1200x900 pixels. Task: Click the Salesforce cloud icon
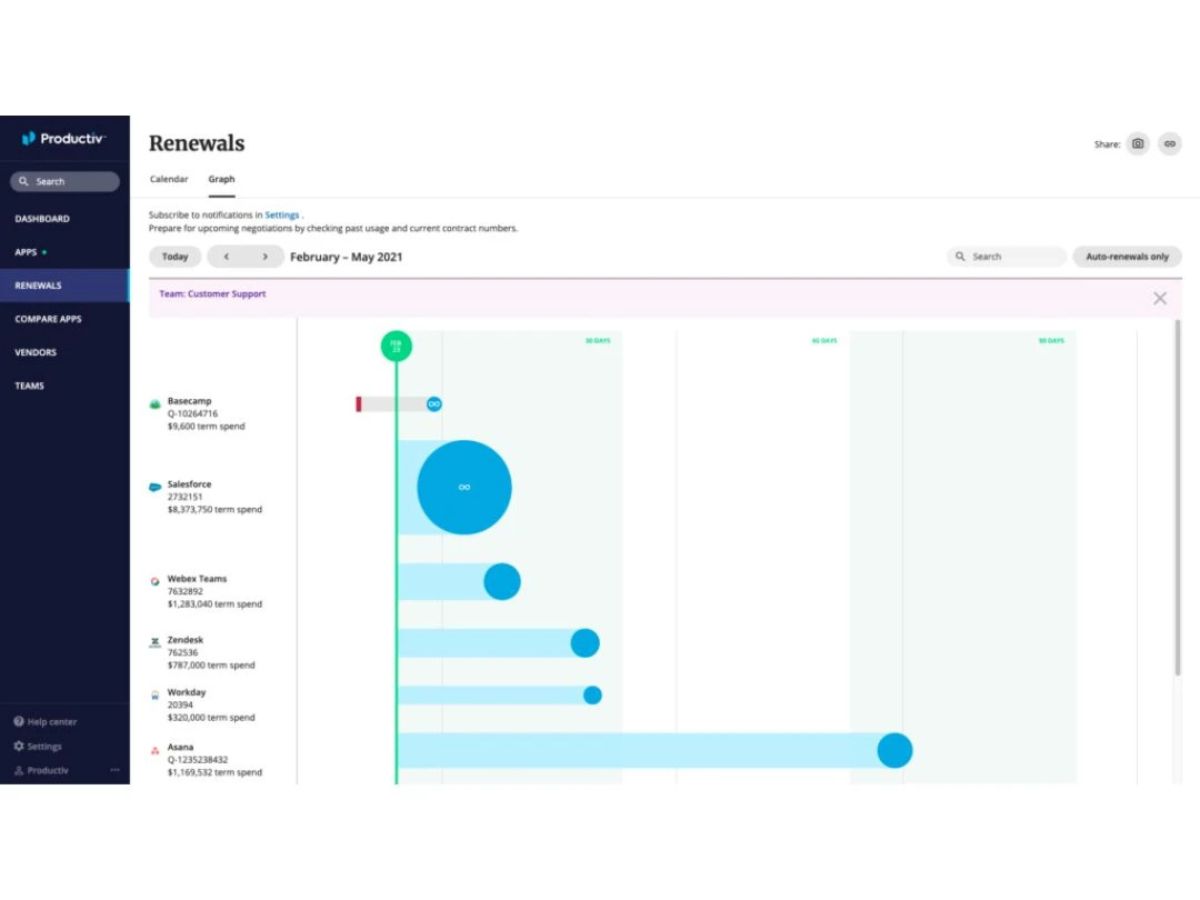coord(155,487)
